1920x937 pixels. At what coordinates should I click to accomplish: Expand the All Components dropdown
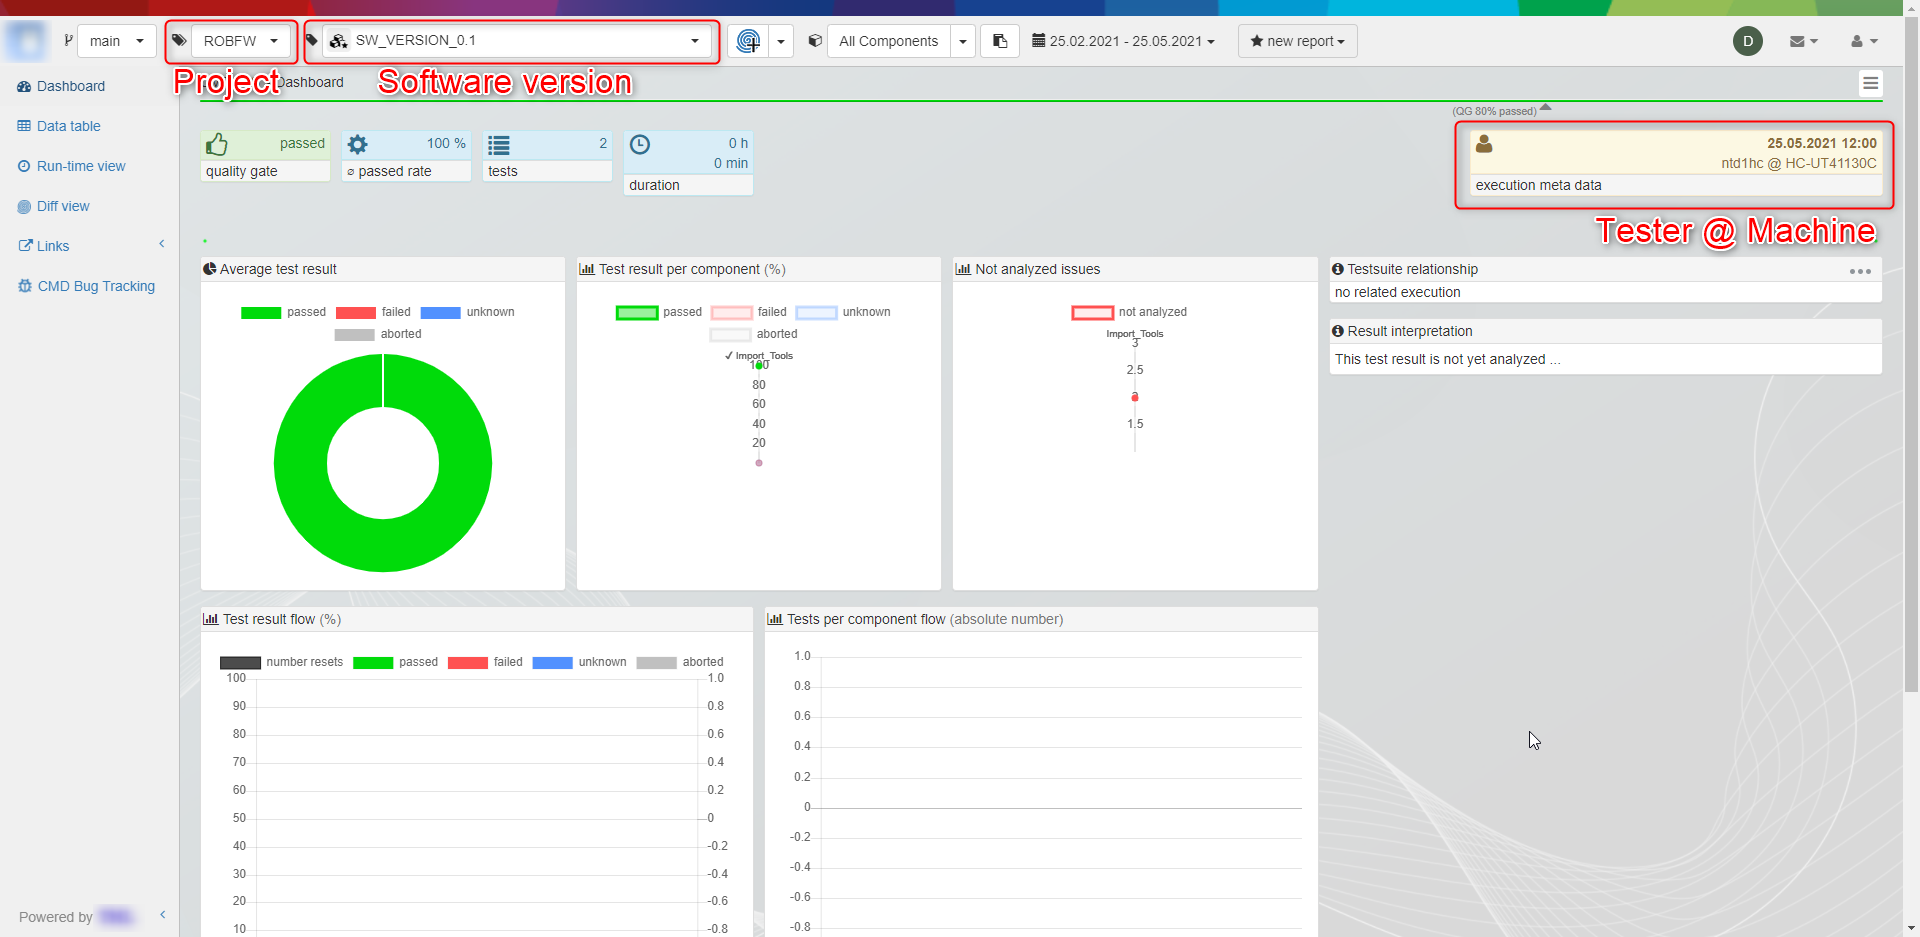(962, 41)
